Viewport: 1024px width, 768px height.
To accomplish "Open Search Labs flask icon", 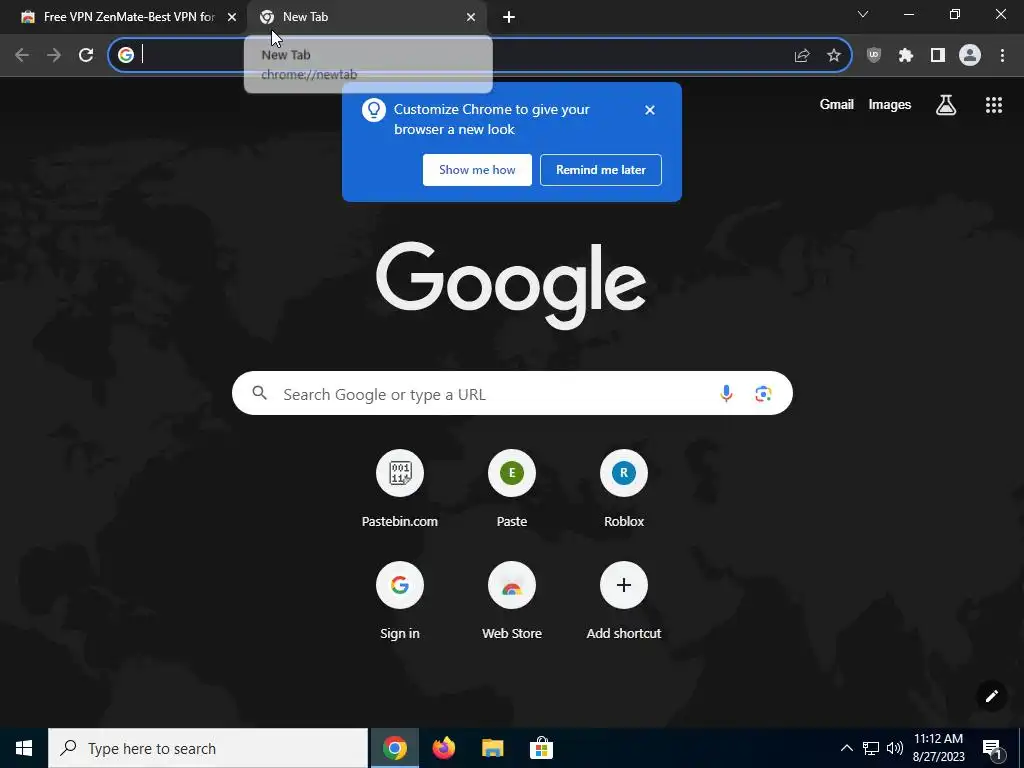I will [946, 104].
